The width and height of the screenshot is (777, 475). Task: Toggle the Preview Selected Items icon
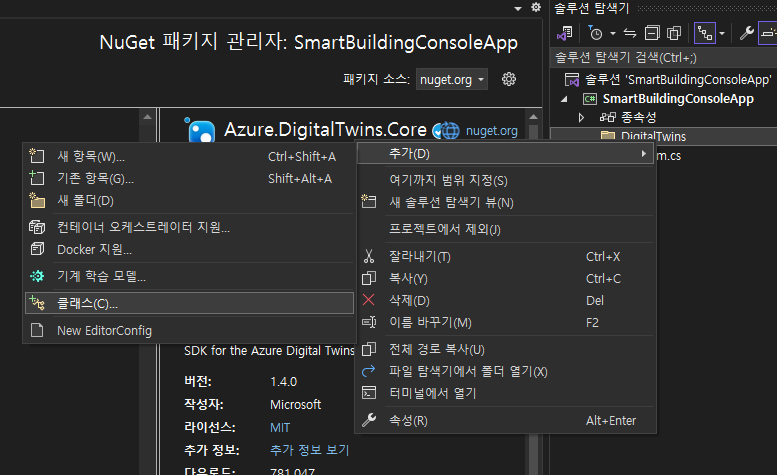[x=768, y=33]
